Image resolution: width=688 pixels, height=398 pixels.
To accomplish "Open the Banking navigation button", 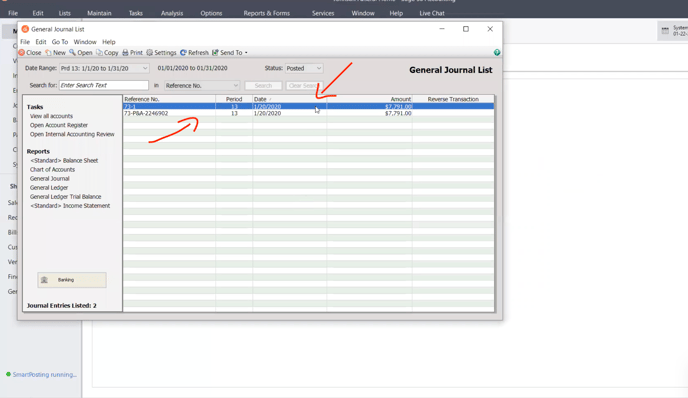I will pyautogui.click(x=72, y=280).
